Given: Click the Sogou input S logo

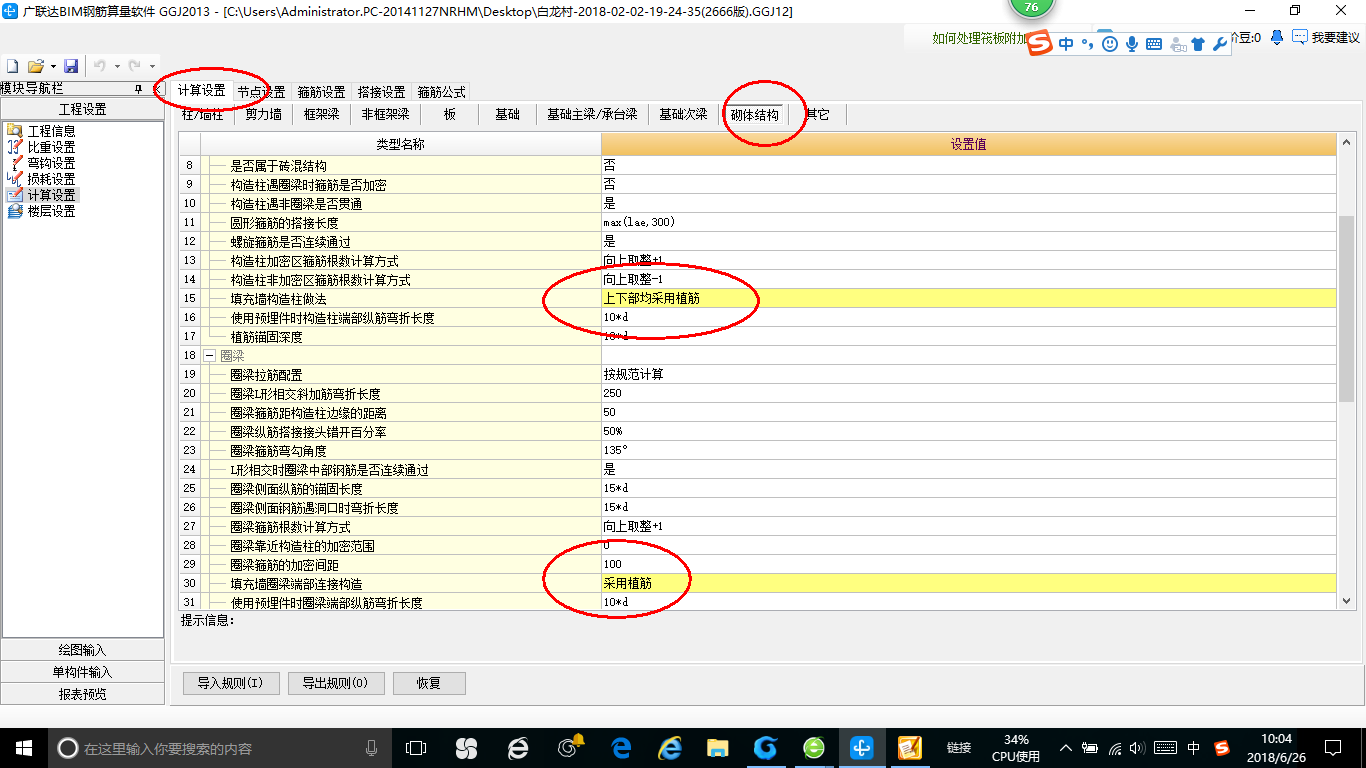Looking at the screenshot, I should [1041, 43].
